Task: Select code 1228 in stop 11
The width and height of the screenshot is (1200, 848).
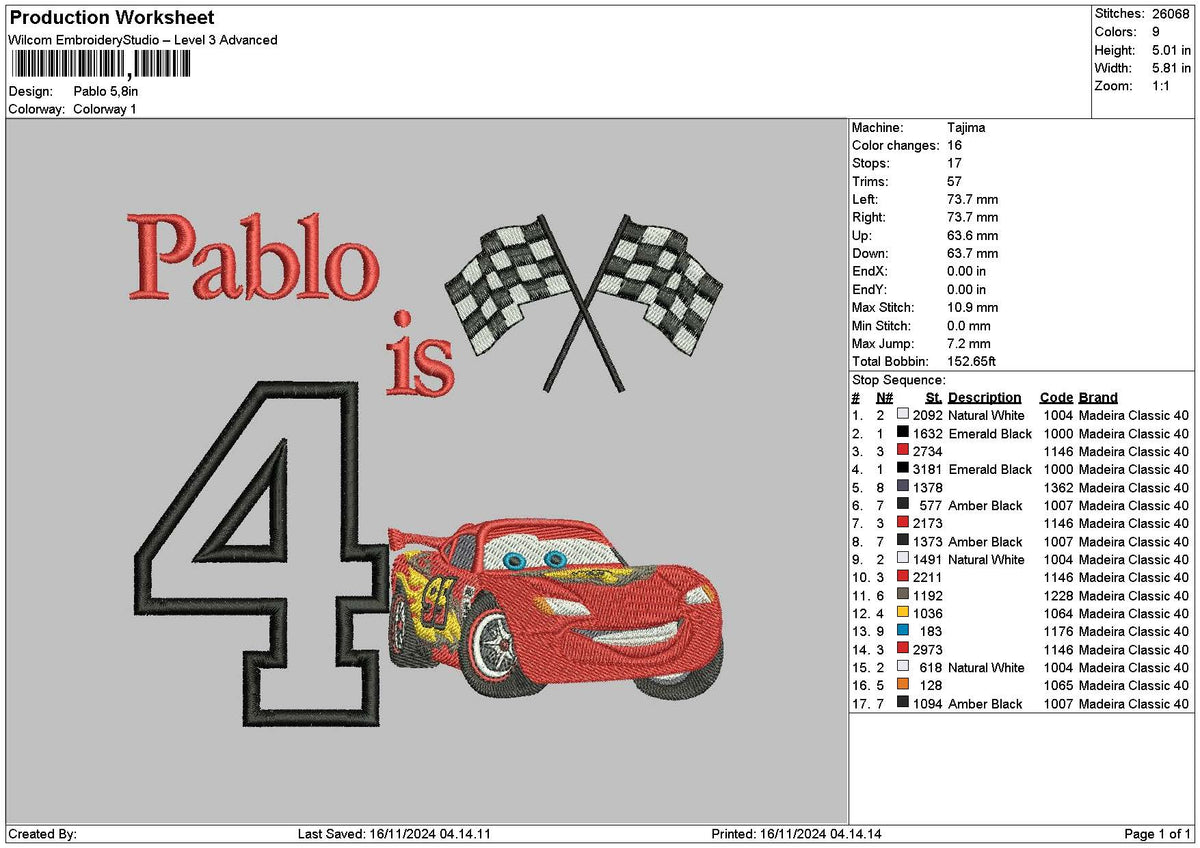Action: tap(1058, 595)
